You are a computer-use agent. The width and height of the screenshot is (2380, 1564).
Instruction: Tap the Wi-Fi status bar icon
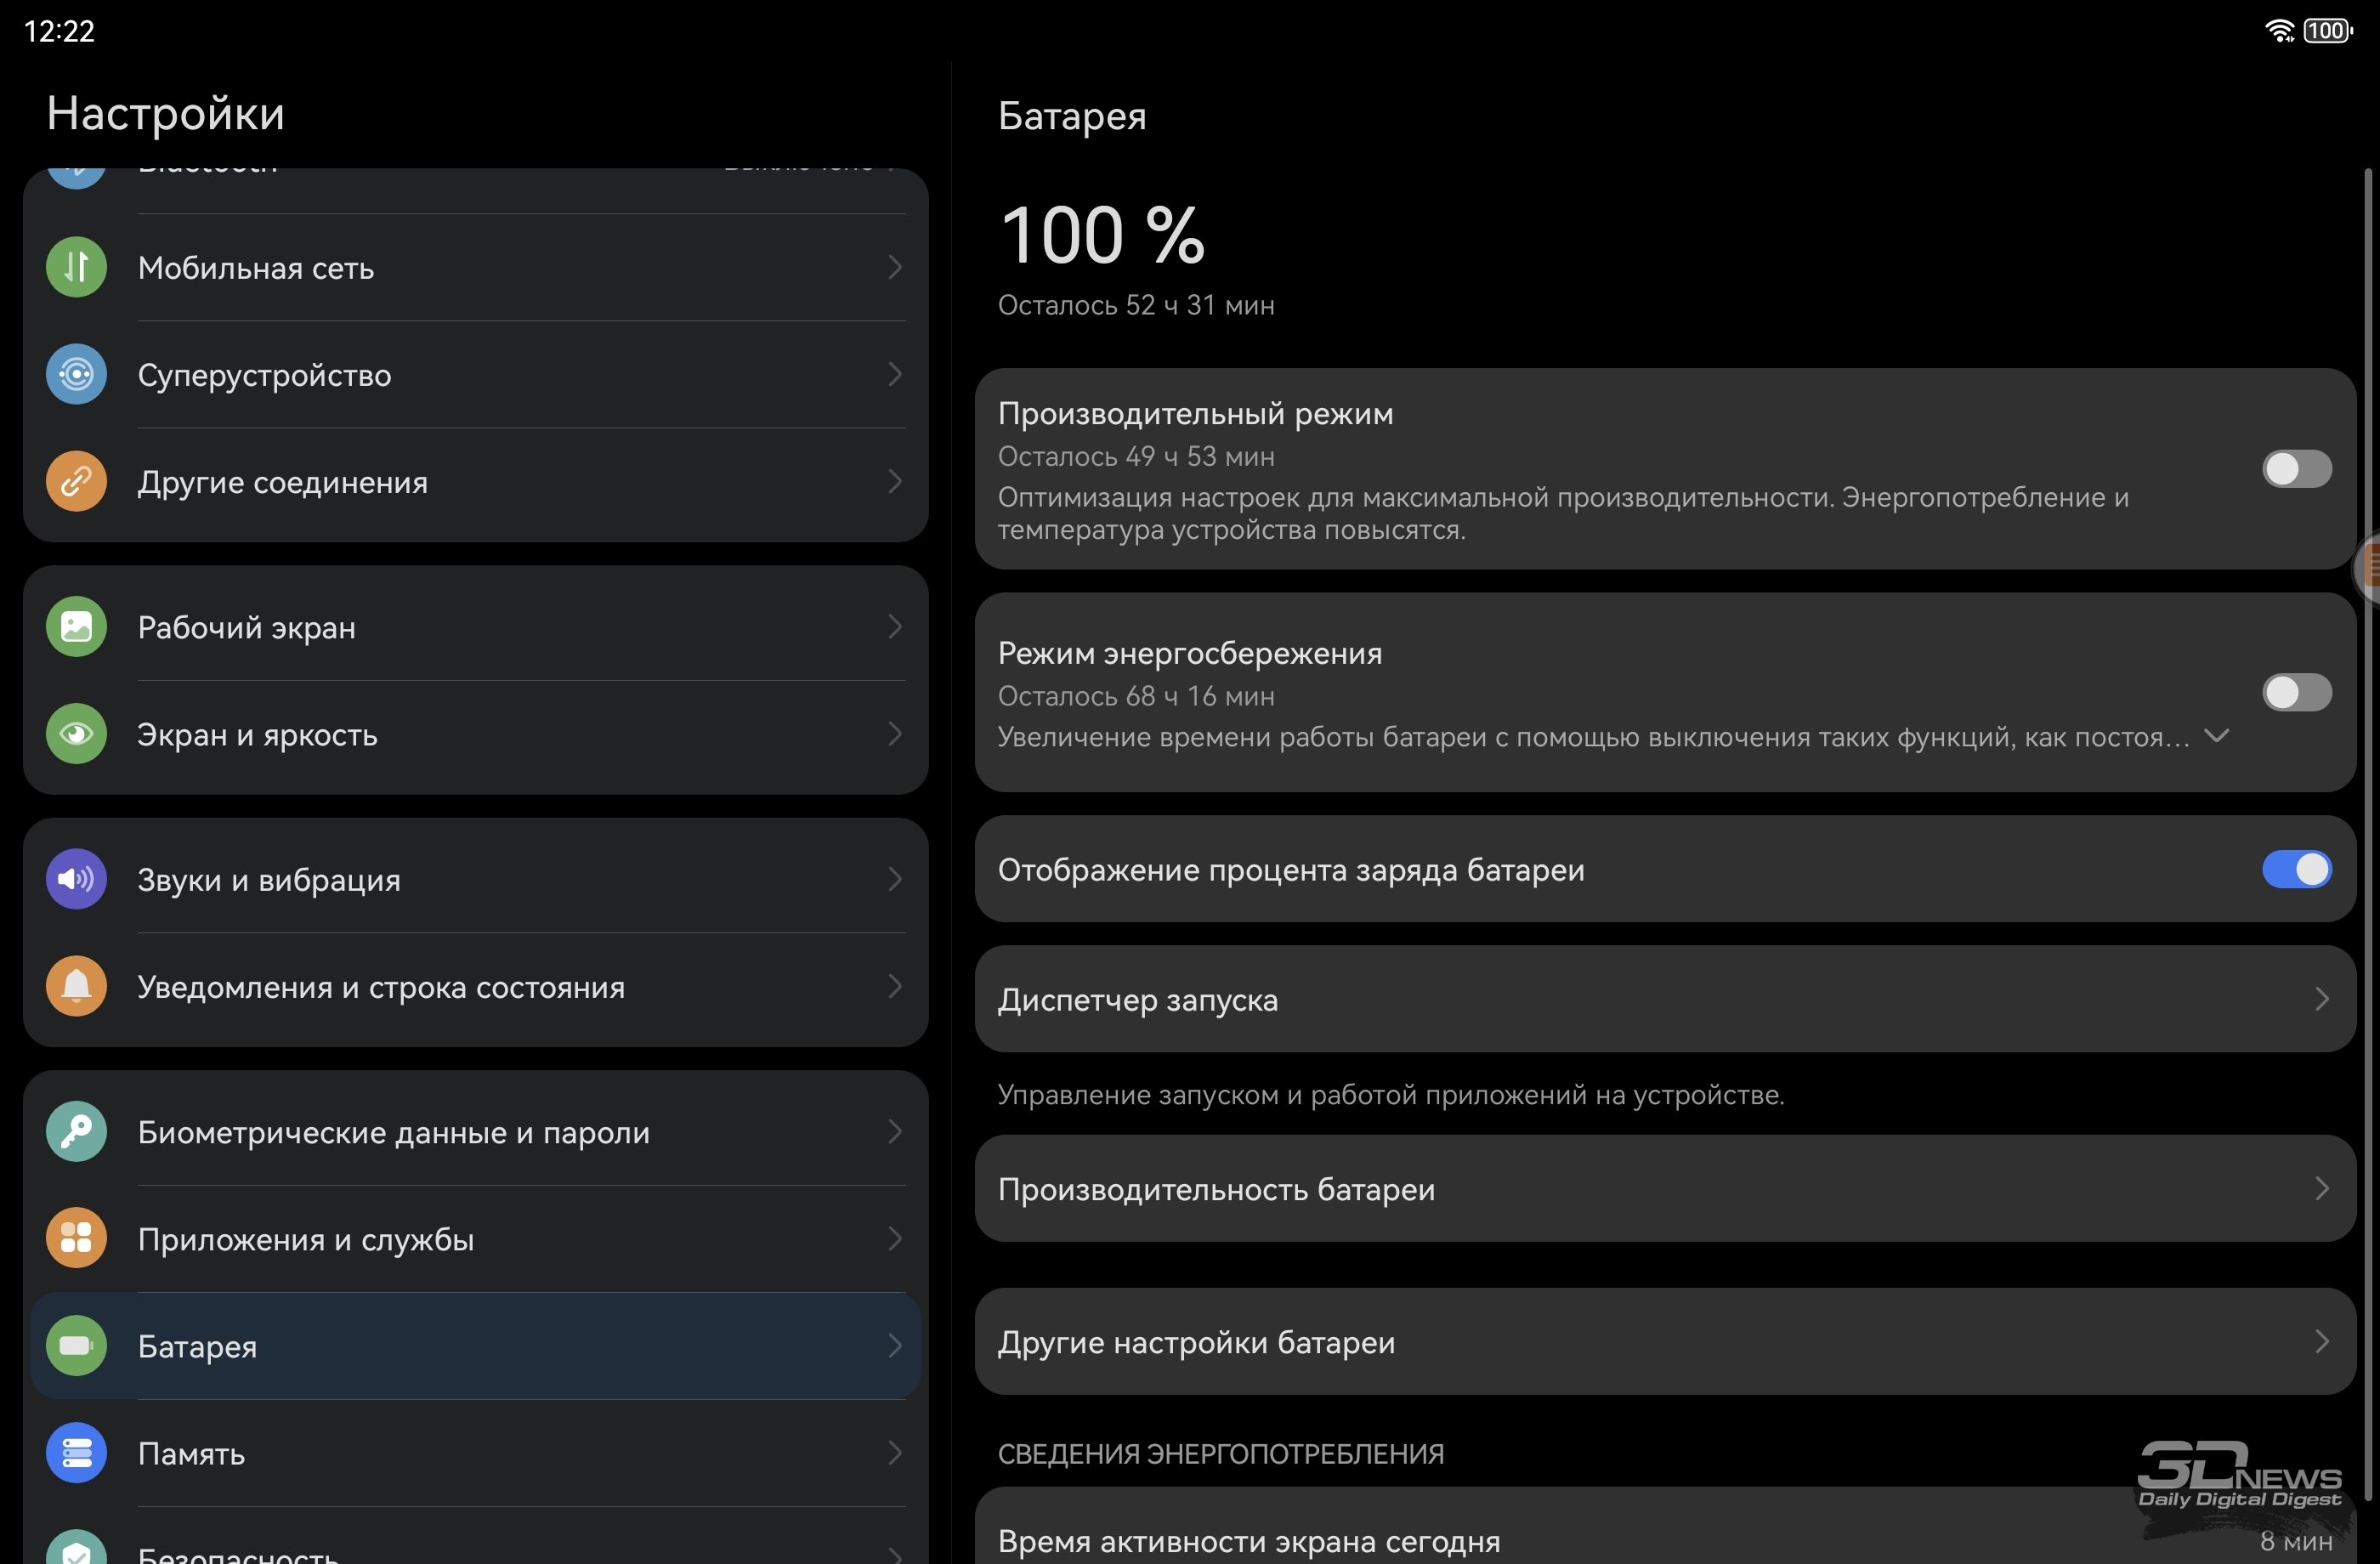2279,31
